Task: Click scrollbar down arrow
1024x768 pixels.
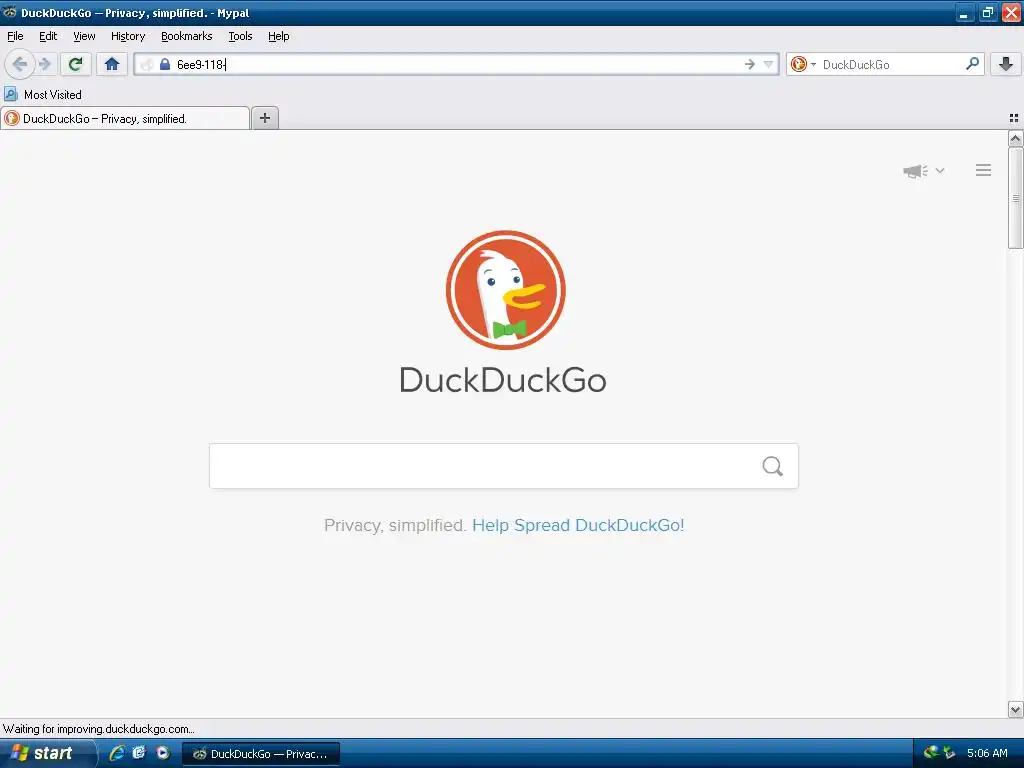Action: (1016, 709)
